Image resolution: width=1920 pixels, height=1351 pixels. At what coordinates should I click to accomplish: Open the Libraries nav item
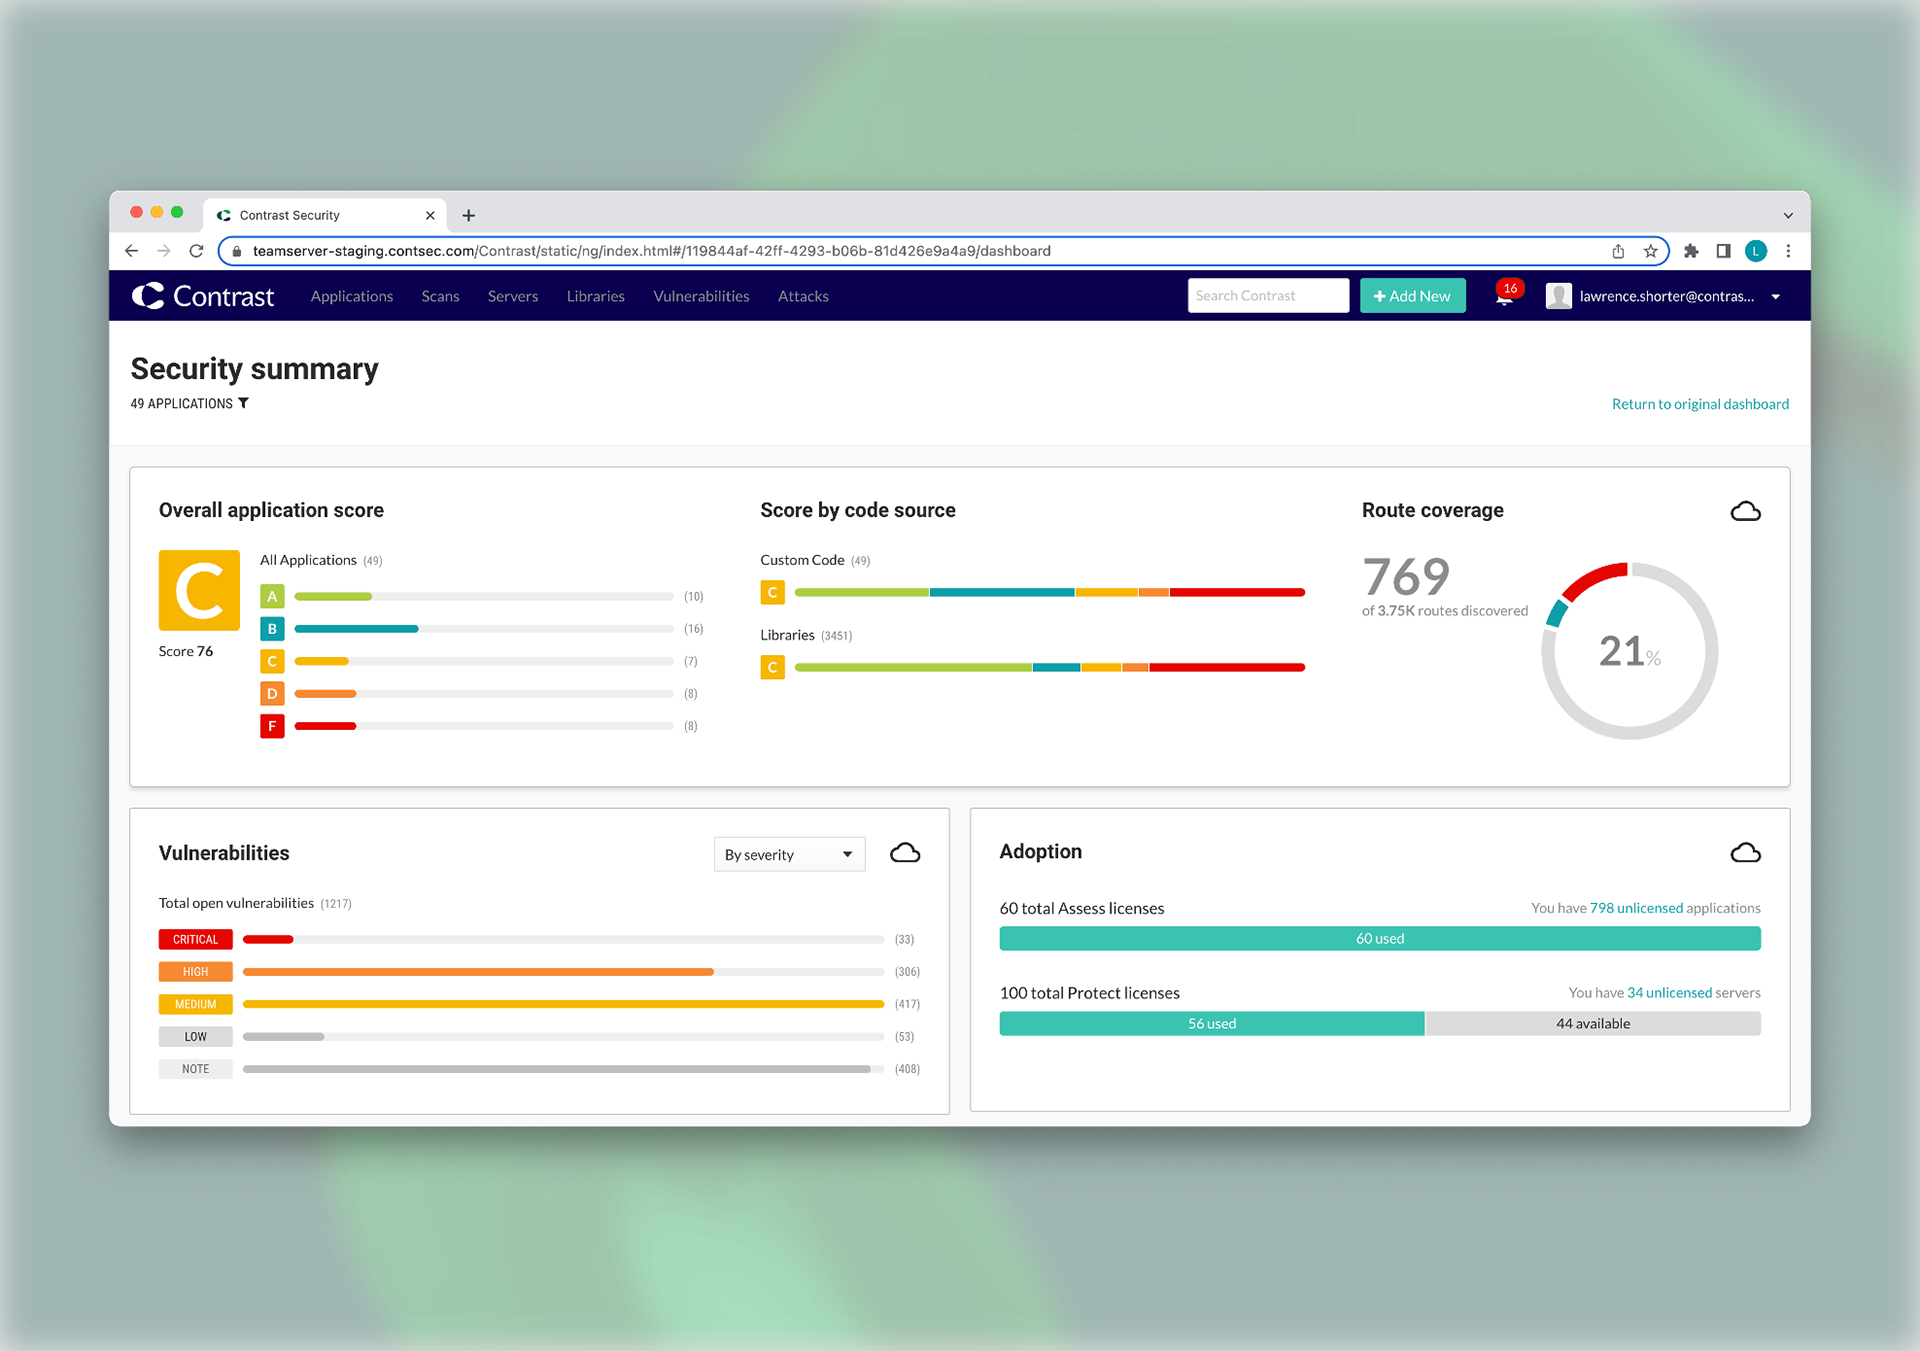(595, 296)
